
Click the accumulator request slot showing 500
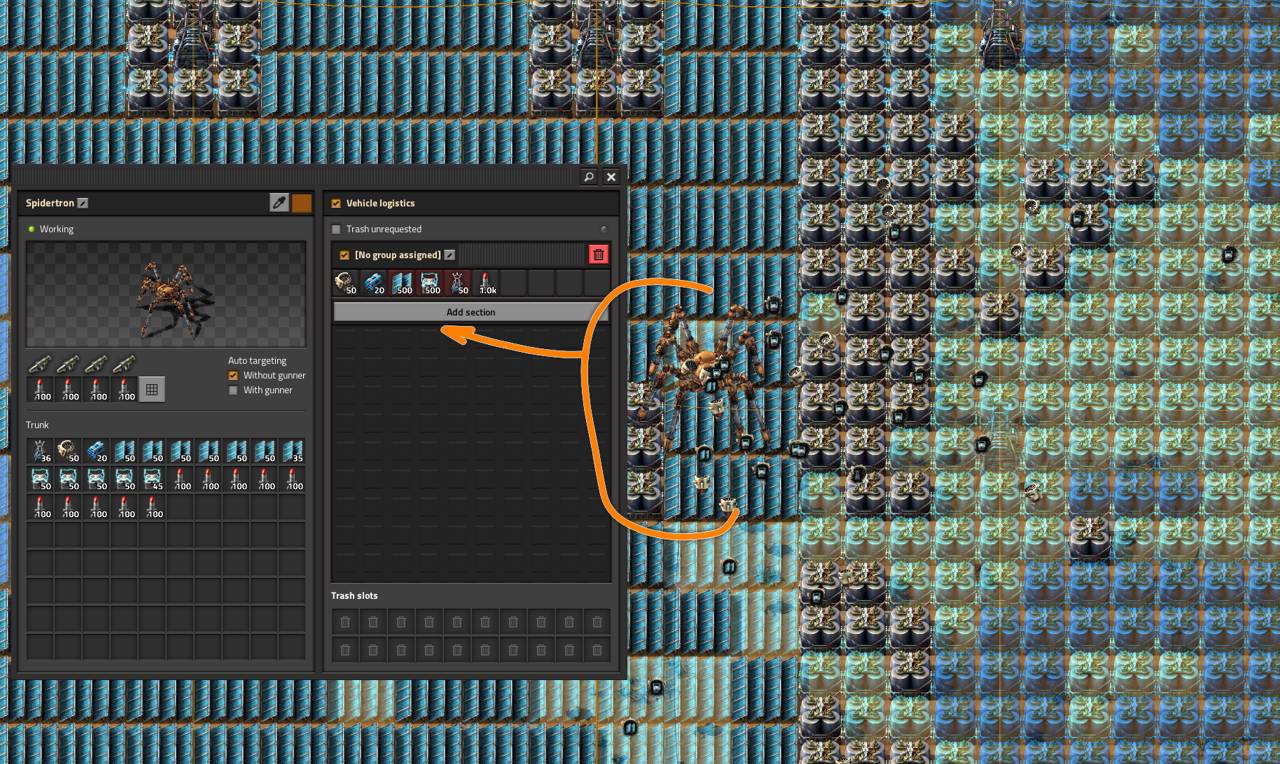pyautogui.click(x=430, y=283)
